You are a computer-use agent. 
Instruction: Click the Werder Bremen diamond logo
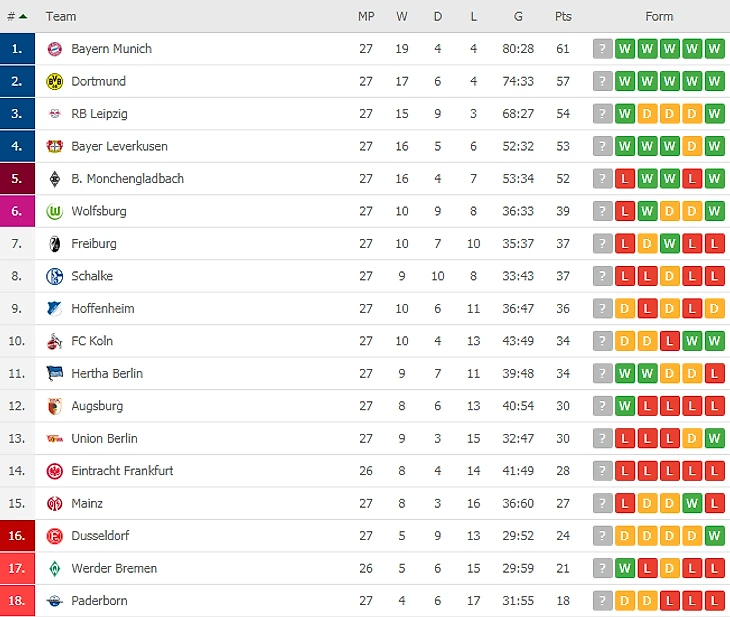click(x=55, y=568)
